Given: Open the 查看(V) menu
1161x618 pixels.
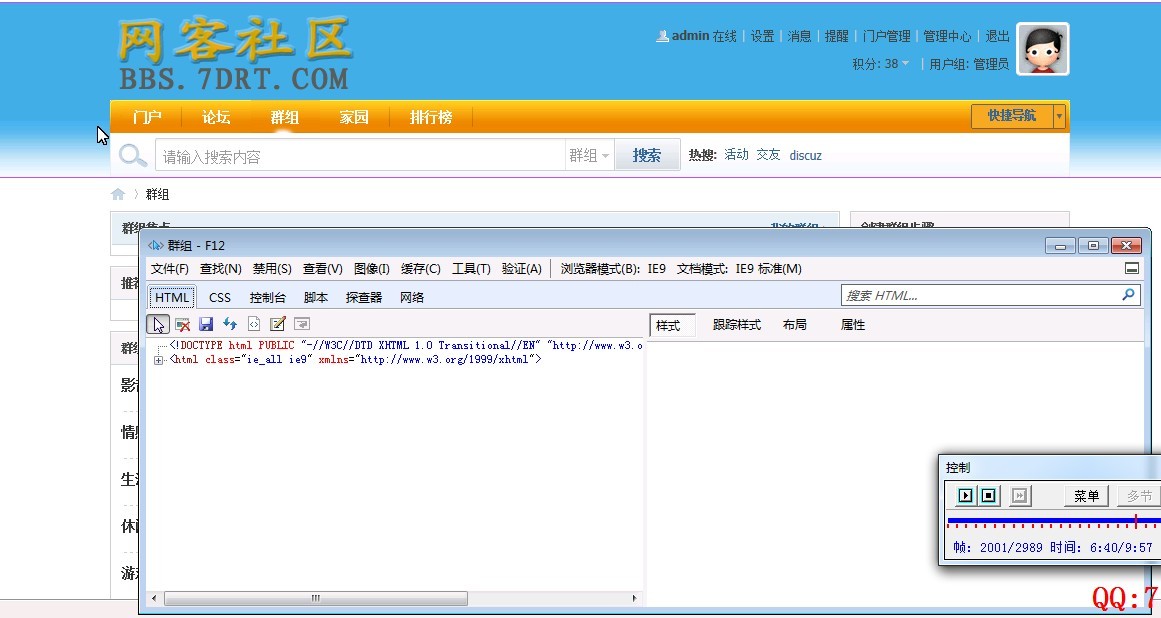Looking at the screenshot, I should point(322,269).
